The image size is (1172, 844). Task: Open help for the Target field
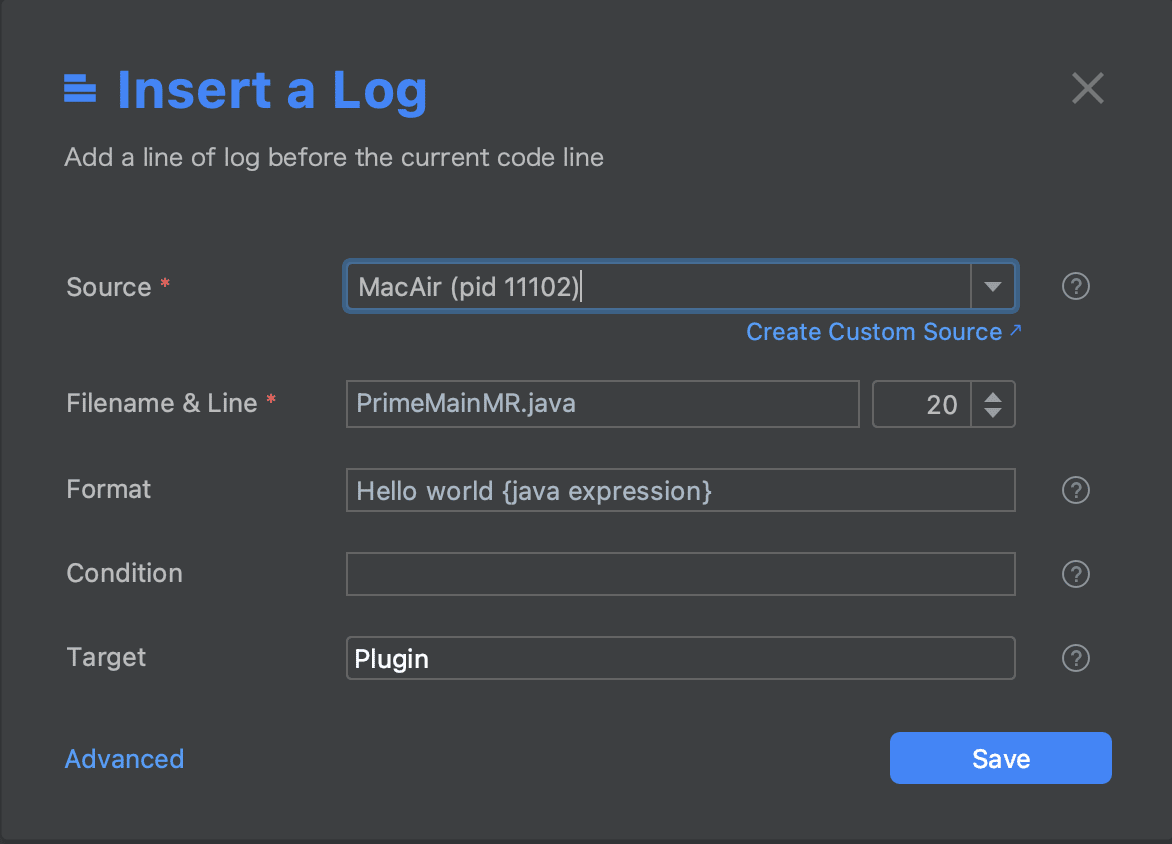tap(1075, 658)
